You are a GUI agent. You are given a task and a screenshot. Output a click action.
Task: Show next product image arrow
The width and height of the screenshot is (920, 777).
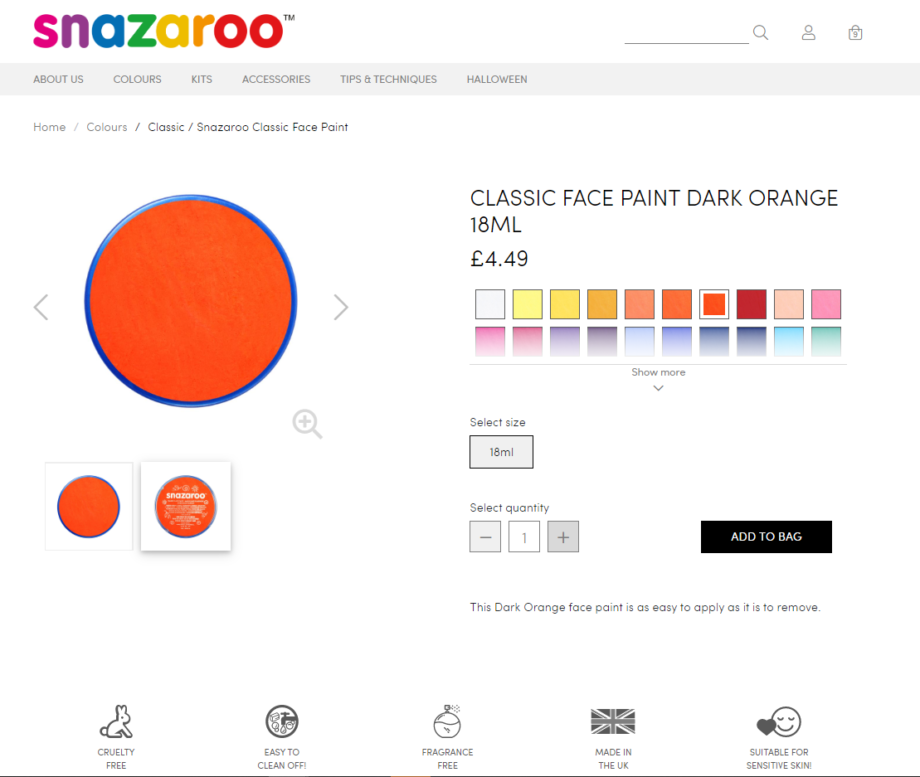[x=341, y=307]
